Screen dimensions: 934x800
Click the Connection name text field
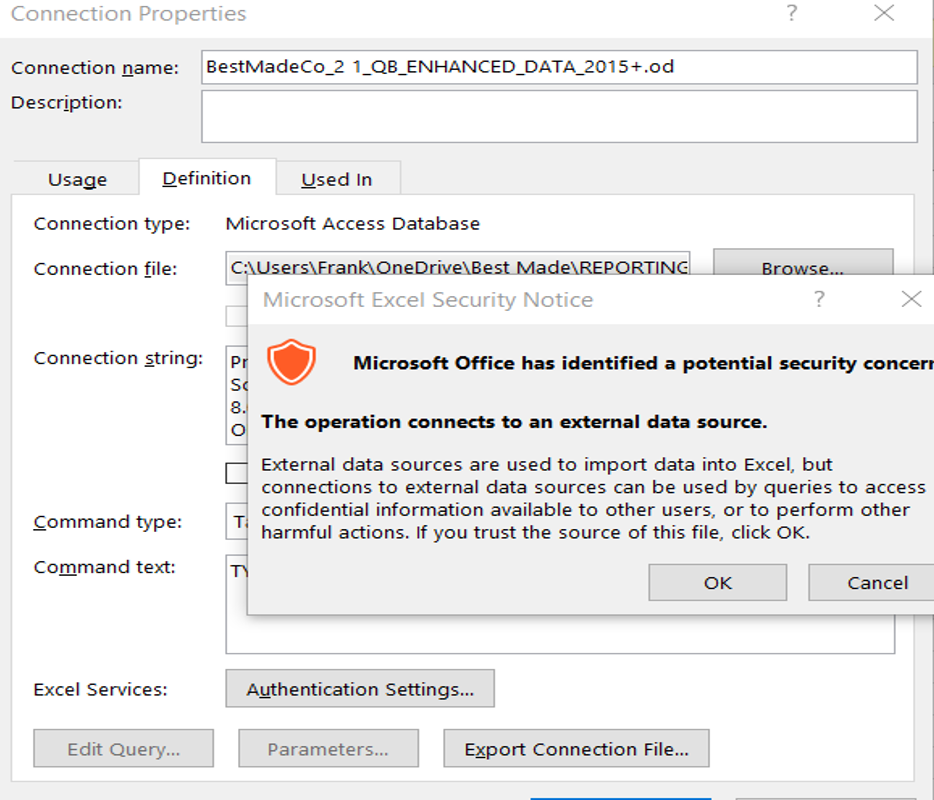[x=559, y=67]
